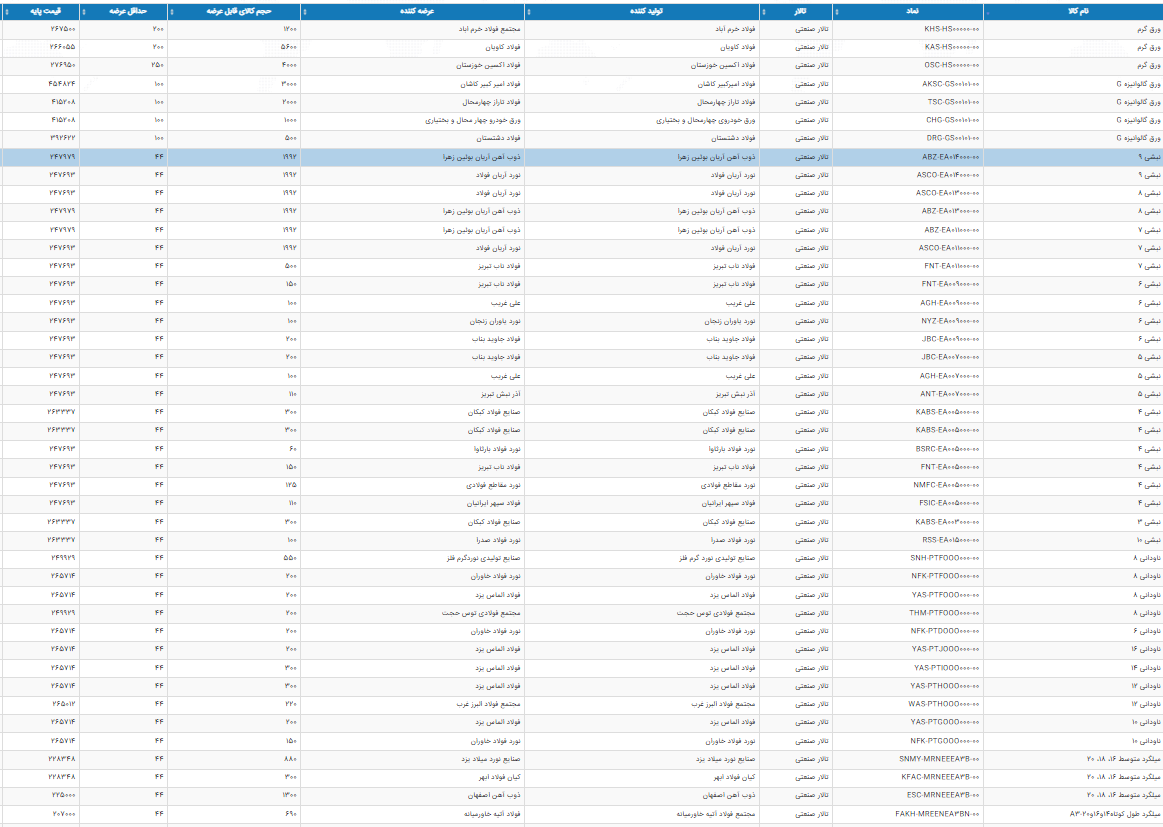Sort using the تولید کننده header arrow icon
Screen dimensions: 1163x827
[528, 12]
